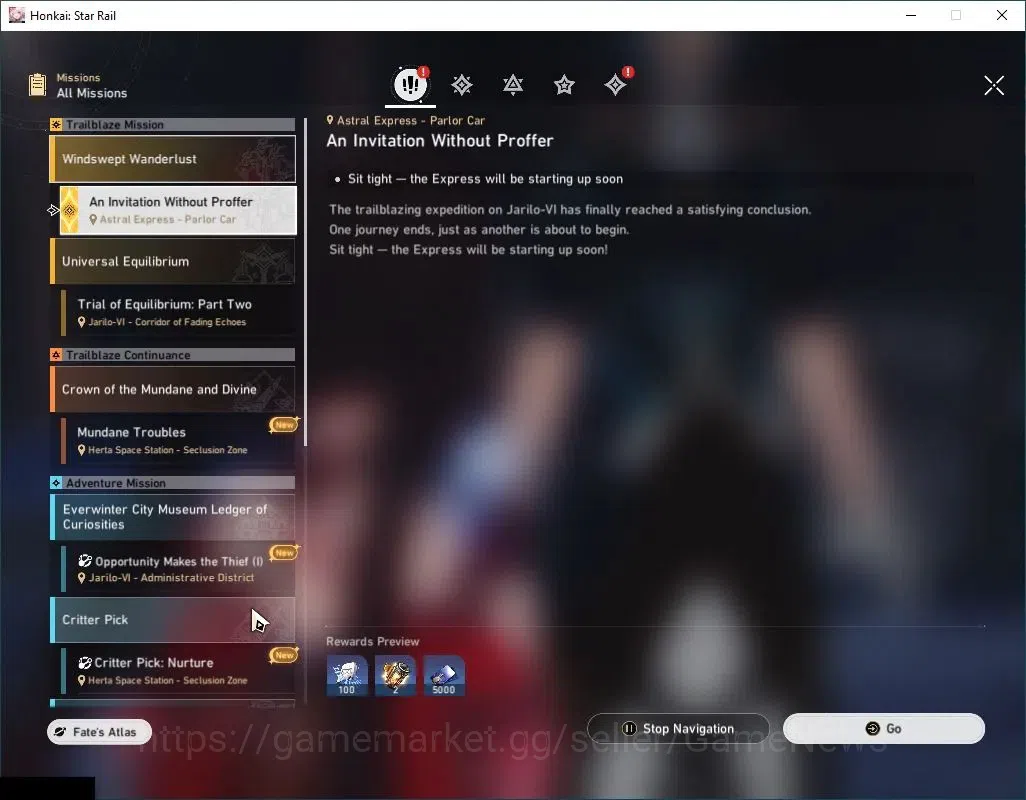Click the Trailblaze Mission section header
This screenshot has height=800, width=1026.
(x=173, y=124)
